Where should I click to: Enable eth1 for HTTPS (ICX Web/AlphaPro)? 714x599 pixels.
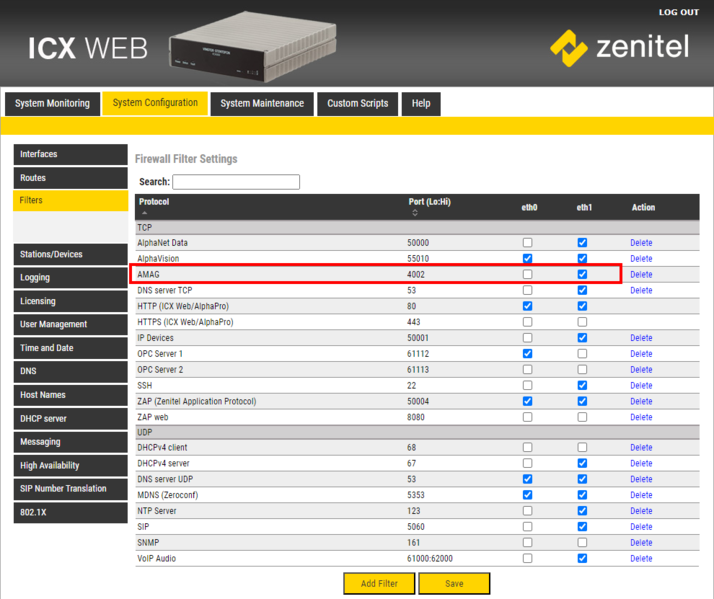(x=582, y=322)
